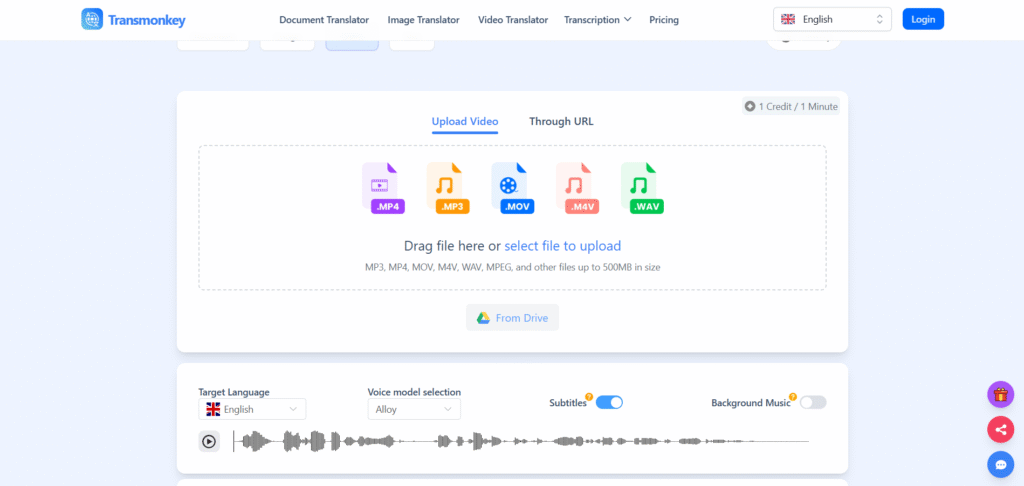The width and height of the screenshot is (1024, 486).
Task: Turn off the Subtitles switch
Action: [609, 402]
